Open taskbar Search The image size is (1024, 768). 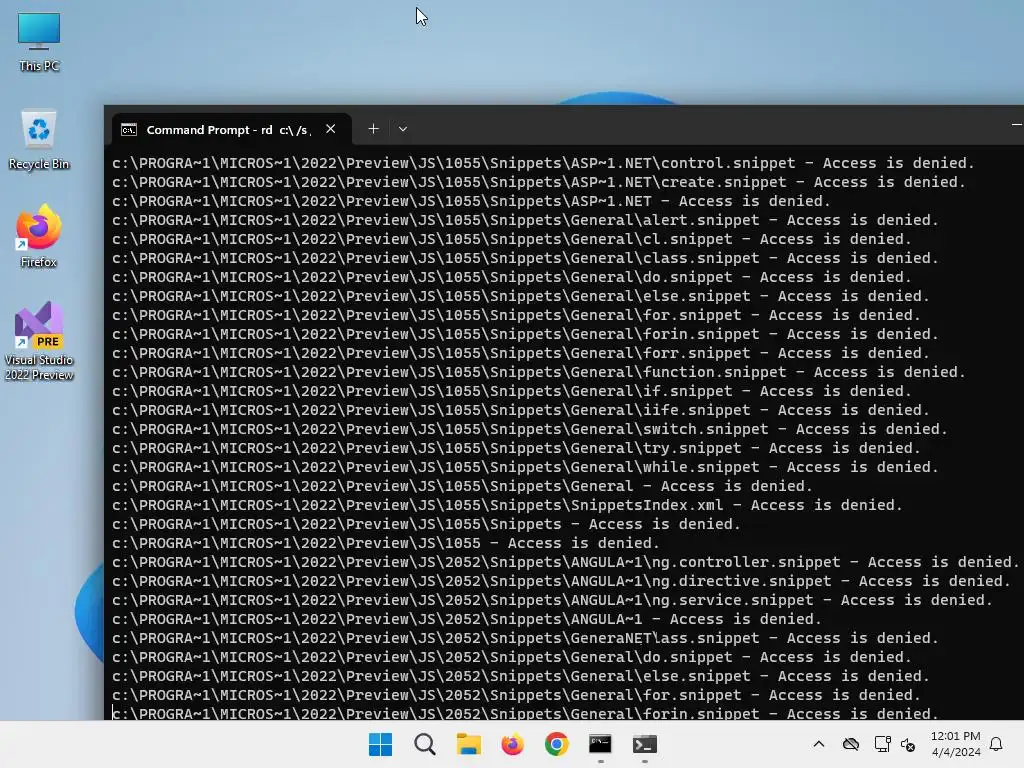(x=424, y=744)
